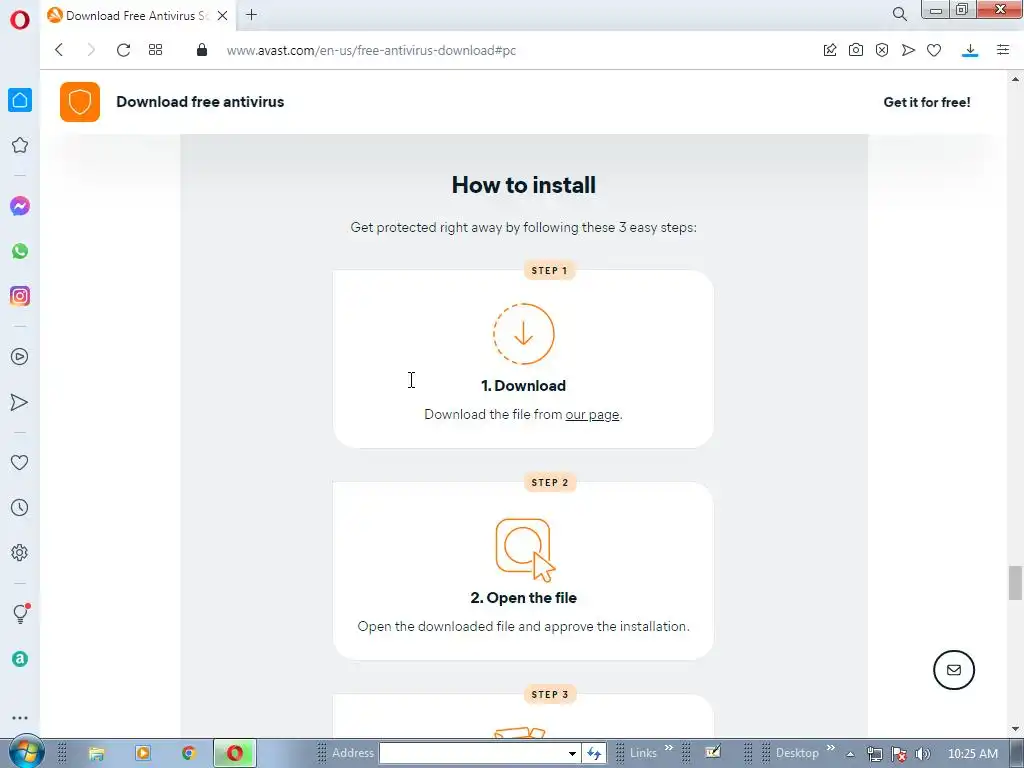Click the Step 2 open file icon
Screen dimensions: 1024x768
point(524,549)
